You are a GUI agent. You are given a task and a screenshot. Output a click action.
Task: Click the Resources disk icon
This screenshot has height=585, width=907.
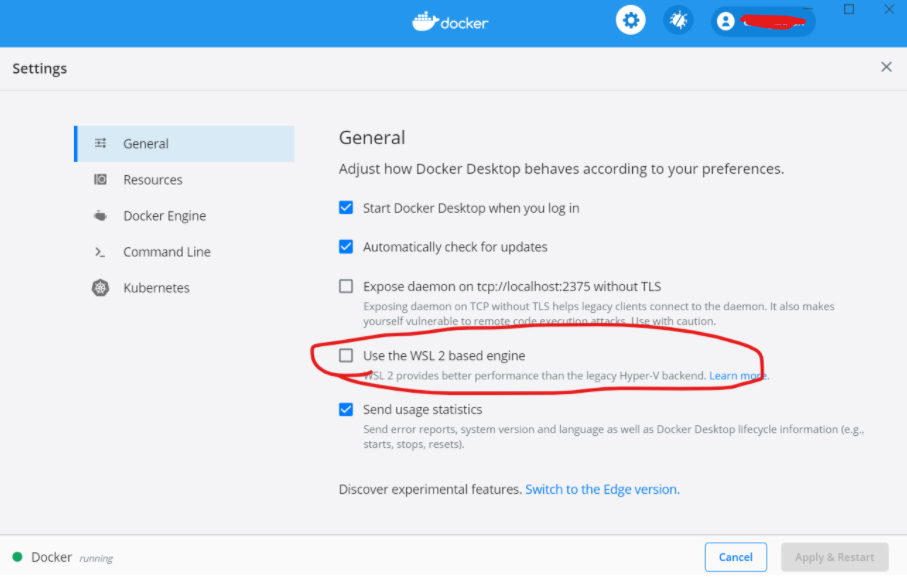click(x=101, y=179)
